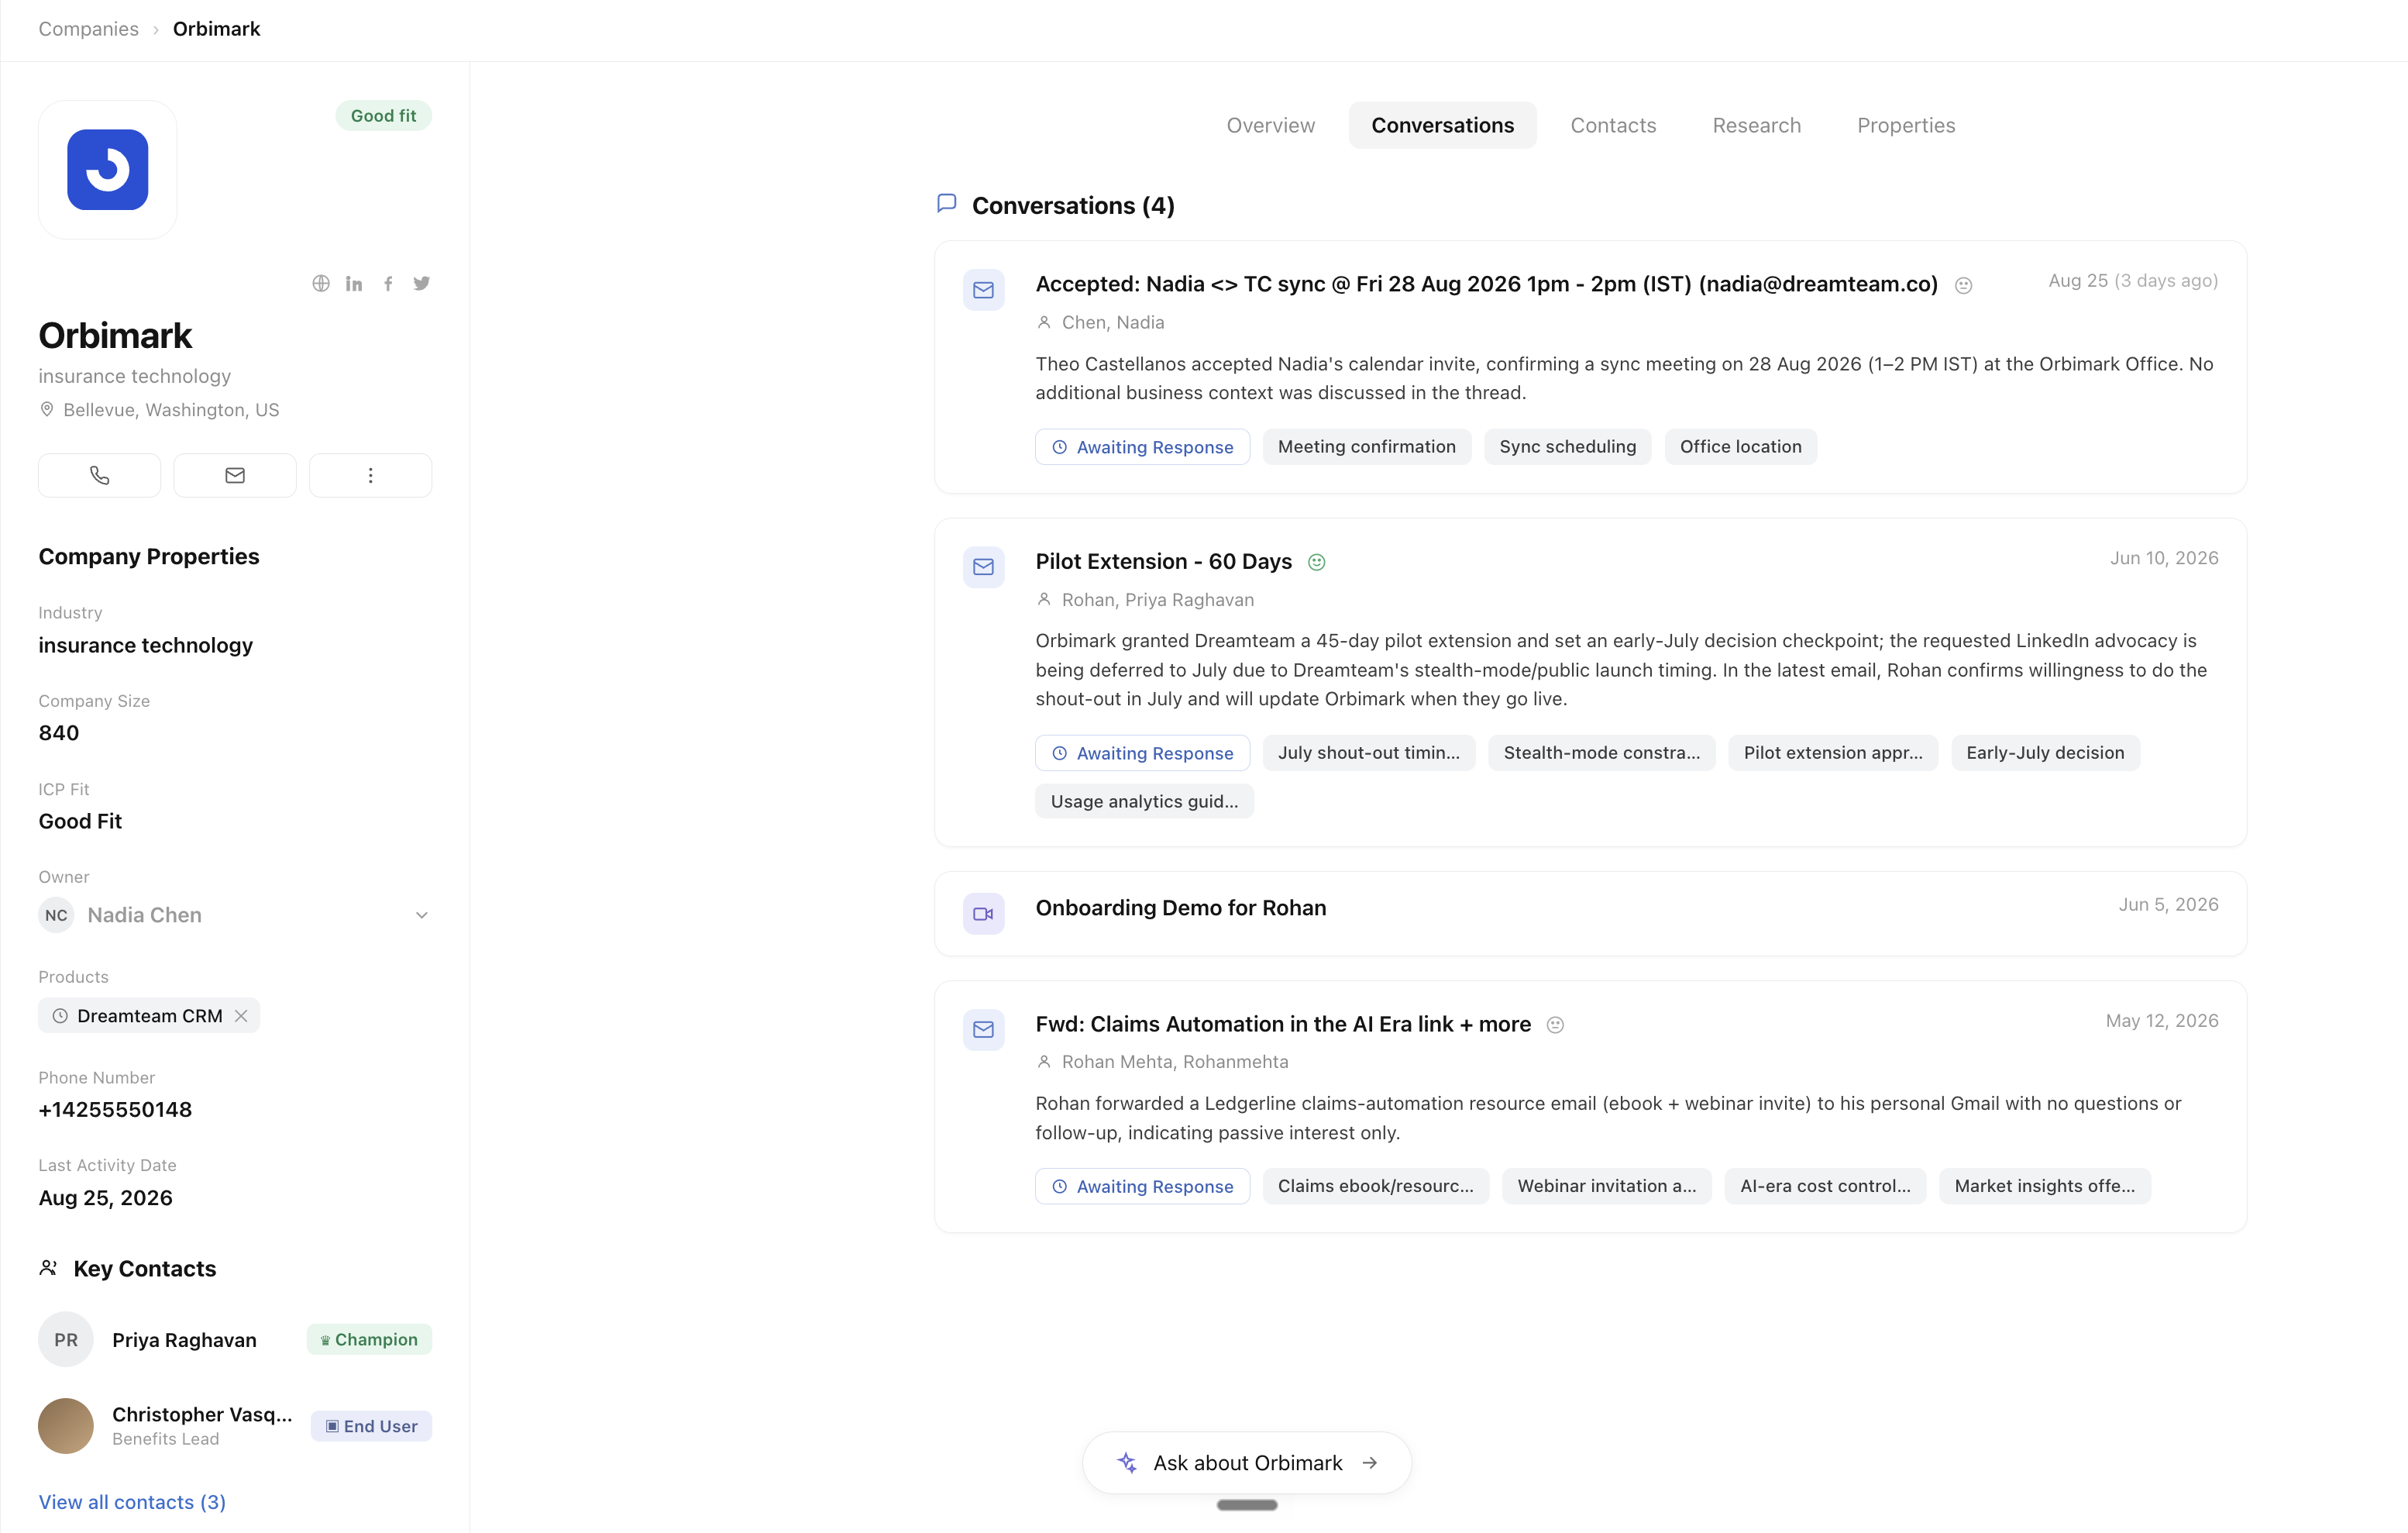Click the Early-July decision tag
The image size is (2408, 1533).
click(2045, 753)
